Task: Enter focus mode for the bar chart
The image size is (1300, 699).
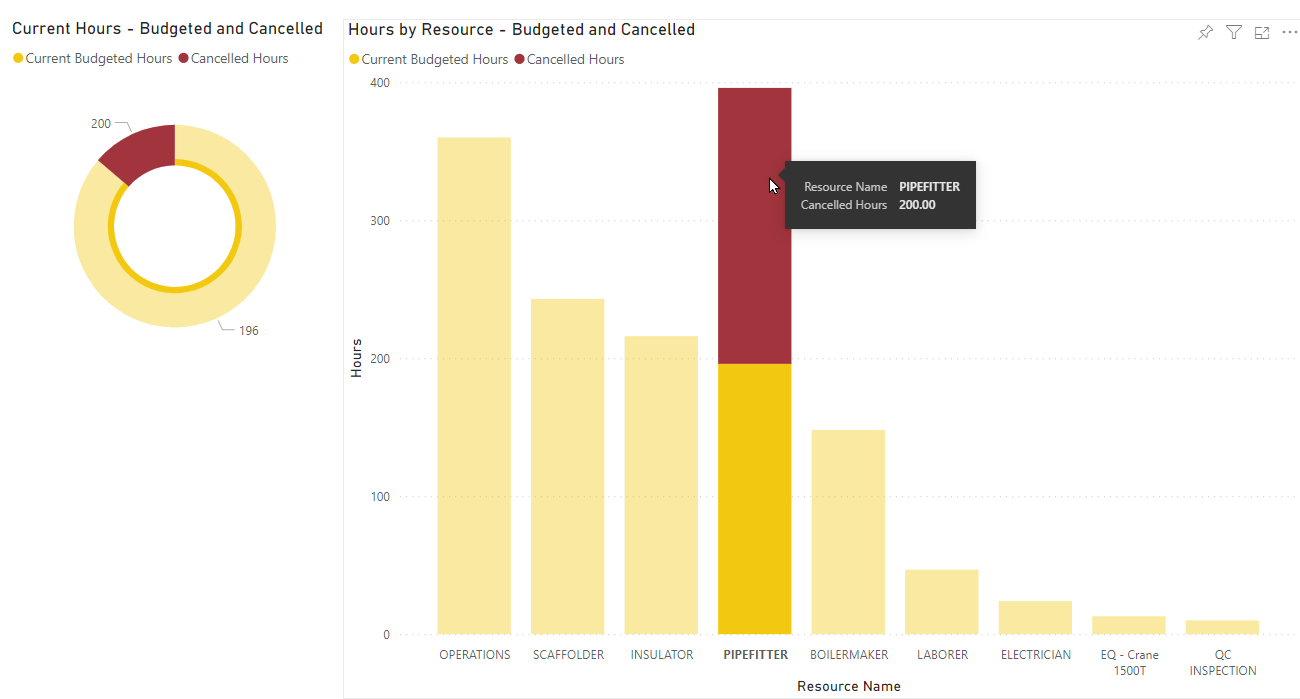Action: 1262,33
